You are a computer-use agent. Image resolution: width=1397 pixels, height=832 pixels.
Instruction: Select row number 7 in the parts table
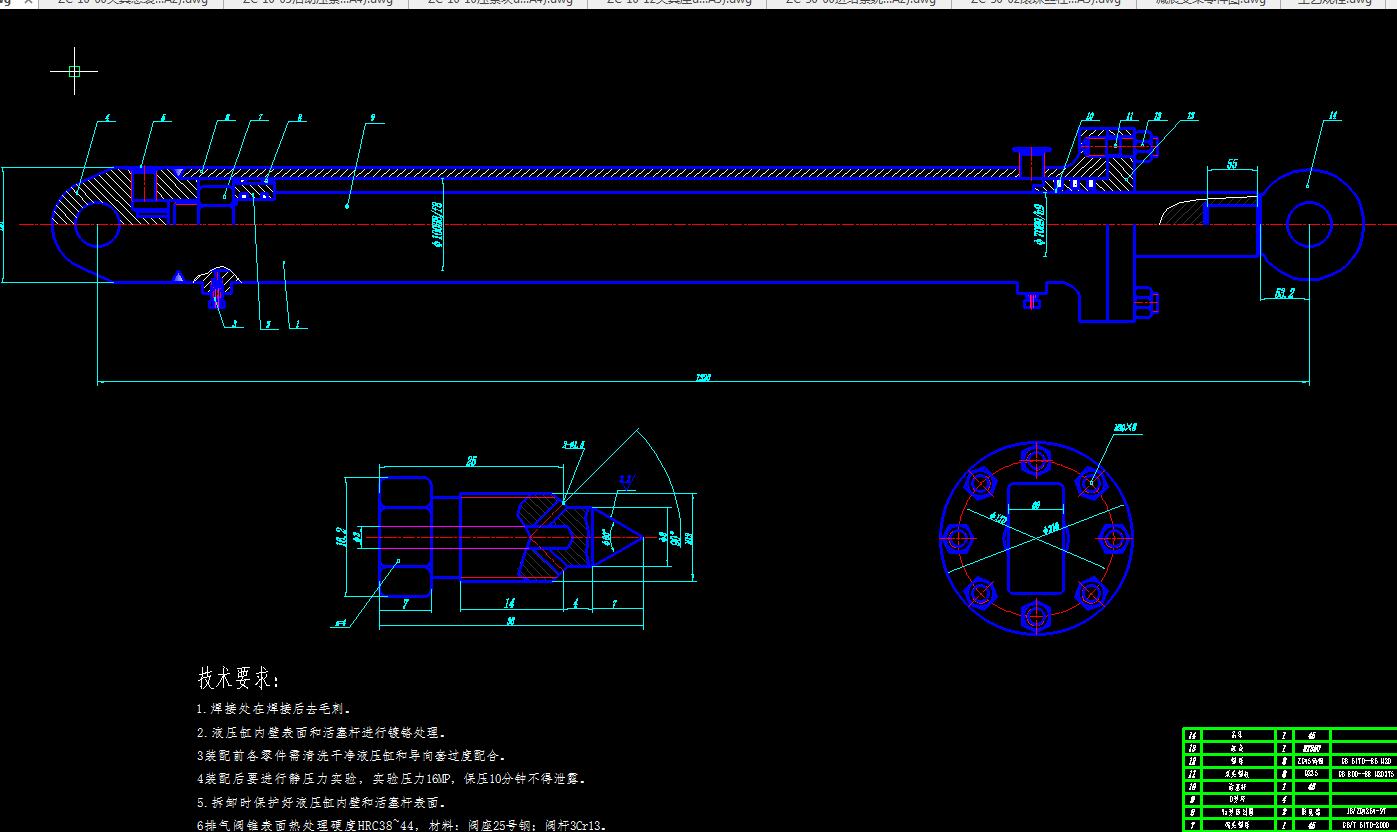(1192, 825)
